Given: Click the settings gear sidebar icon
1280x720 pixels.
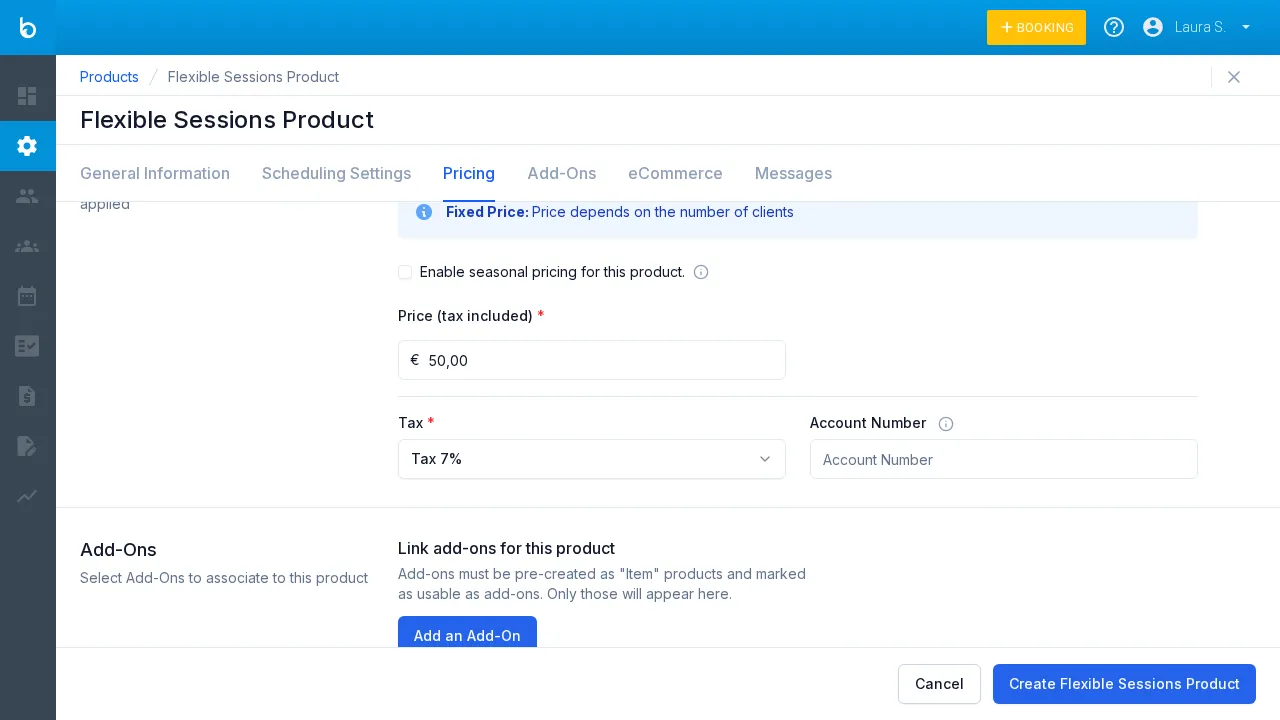Looking at the screenshot, I should 27,146.
